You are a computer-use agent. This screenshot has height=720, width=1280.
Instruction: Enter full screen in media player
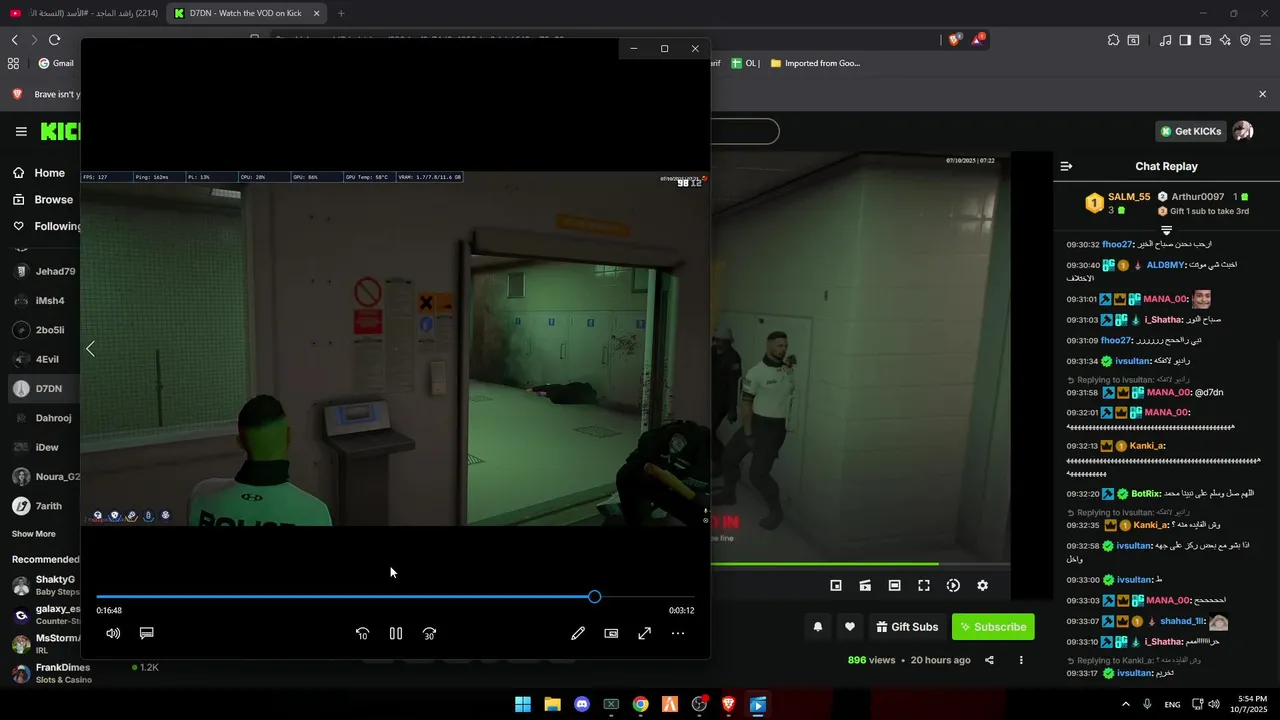pos(645,633)
